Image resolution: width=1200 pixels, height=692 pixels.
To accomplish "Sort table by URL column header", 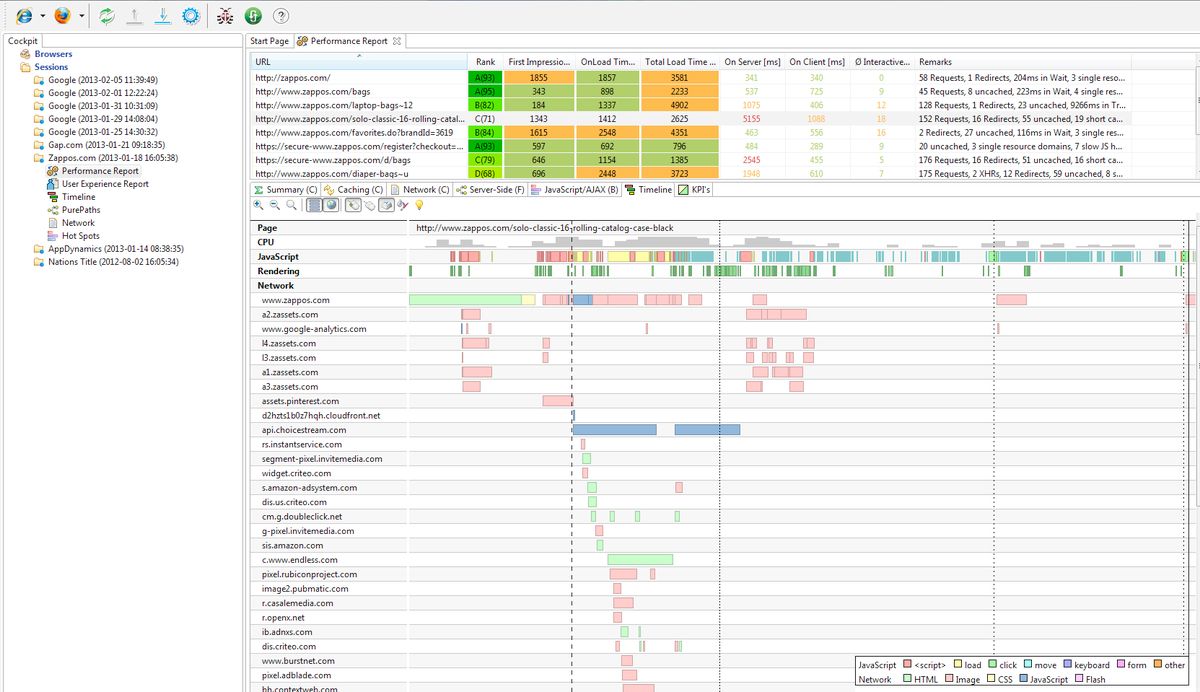I will coord(359,61).
